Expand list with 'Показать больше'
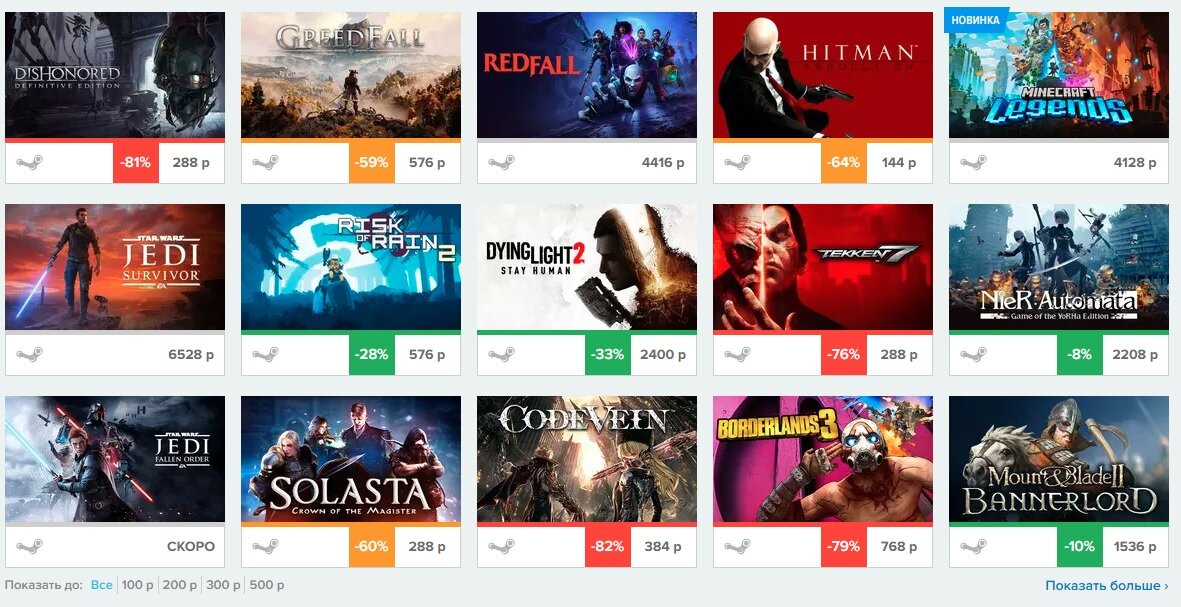 pos(1106,585)
